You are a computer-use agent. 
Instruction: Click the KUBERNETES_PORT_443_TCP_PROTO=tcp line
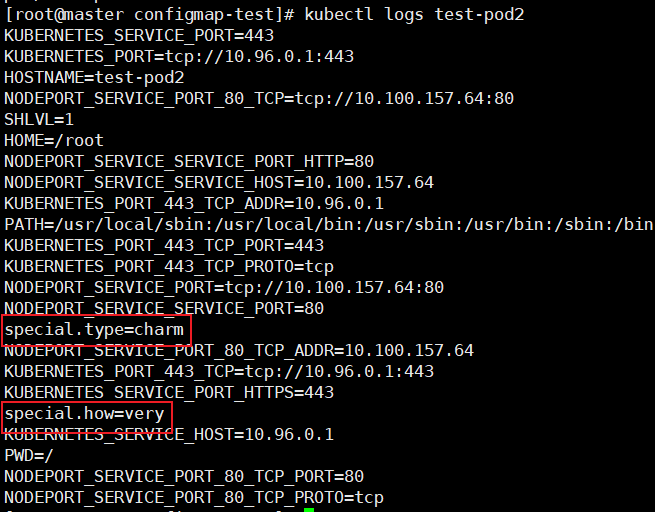[169, 266]
